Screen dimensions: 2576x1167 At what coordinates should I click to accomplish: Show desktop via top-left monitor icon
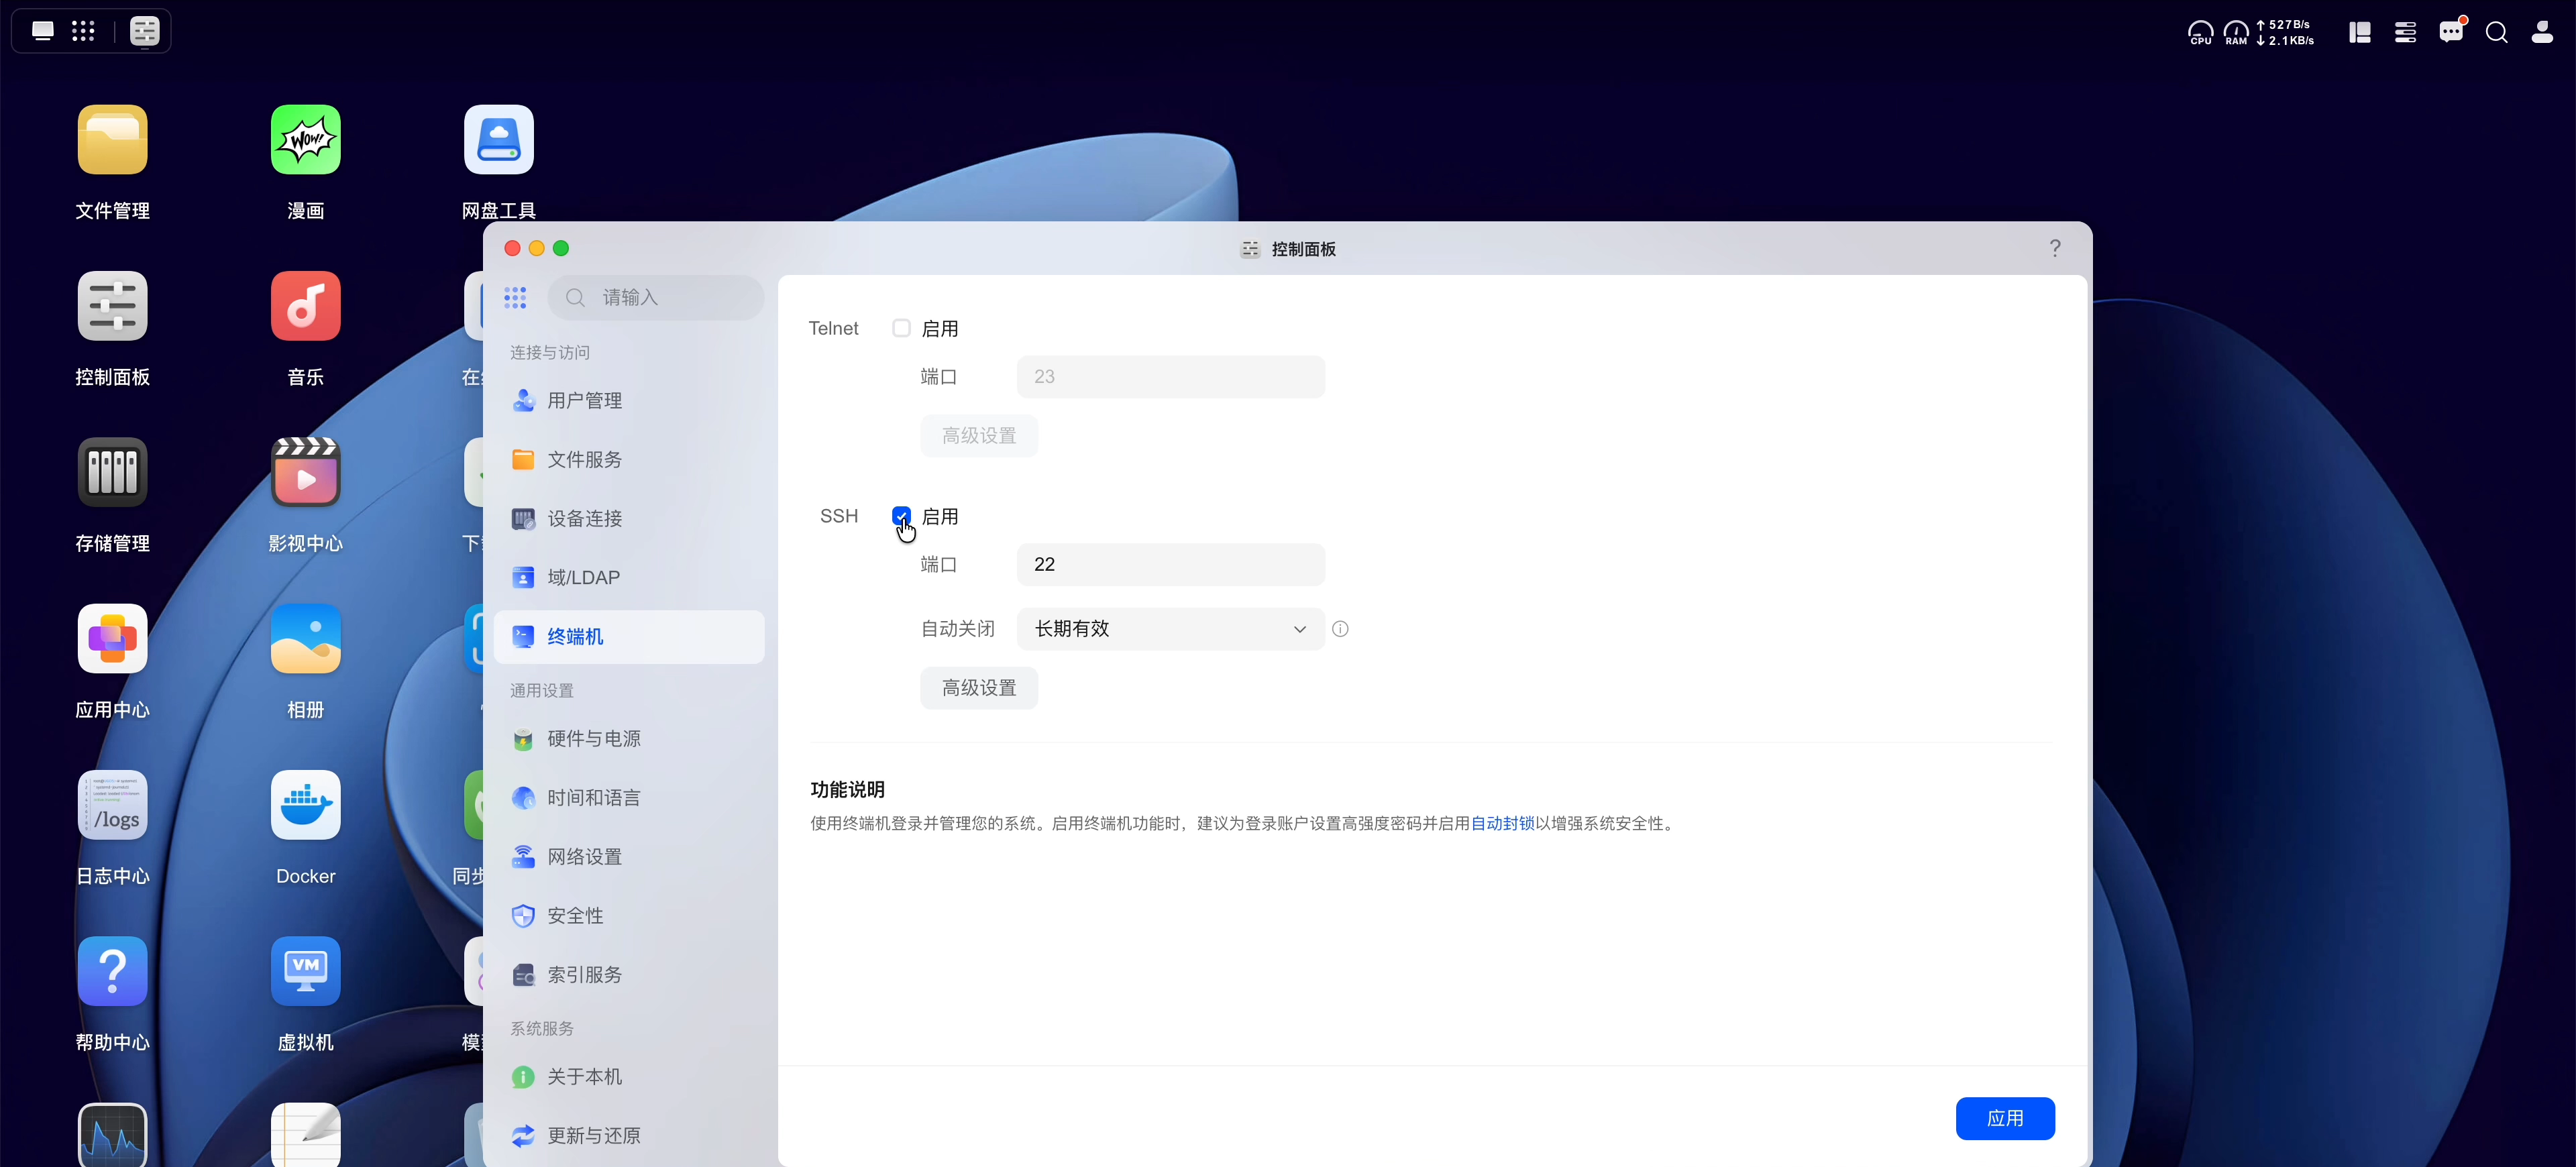(42, 31)
